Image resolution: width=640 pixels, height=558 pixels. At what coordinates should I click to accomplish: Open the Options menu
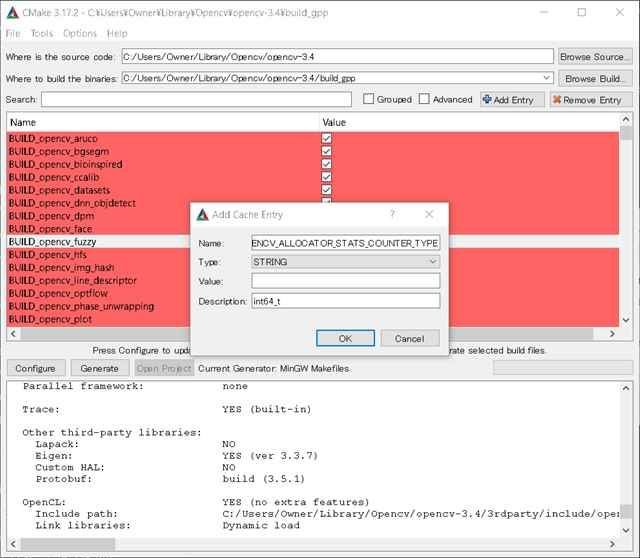(80, 33)
